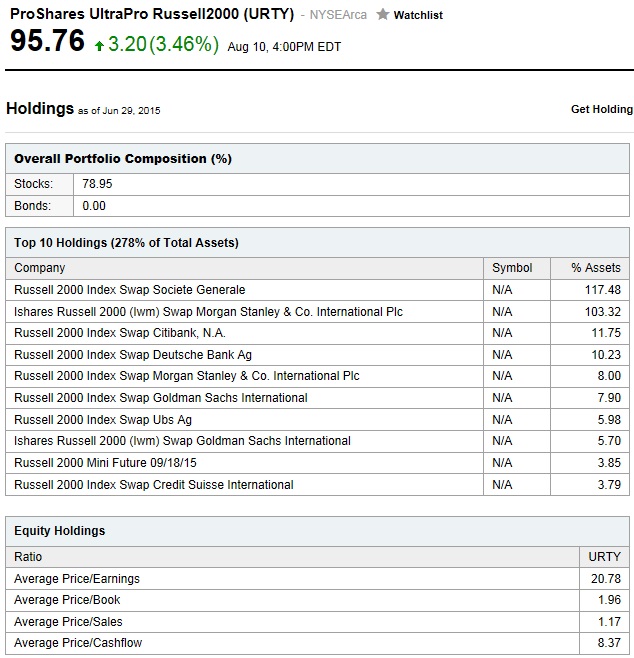
Task: Click the 7.90 assets value
Action: coord(609,397)
